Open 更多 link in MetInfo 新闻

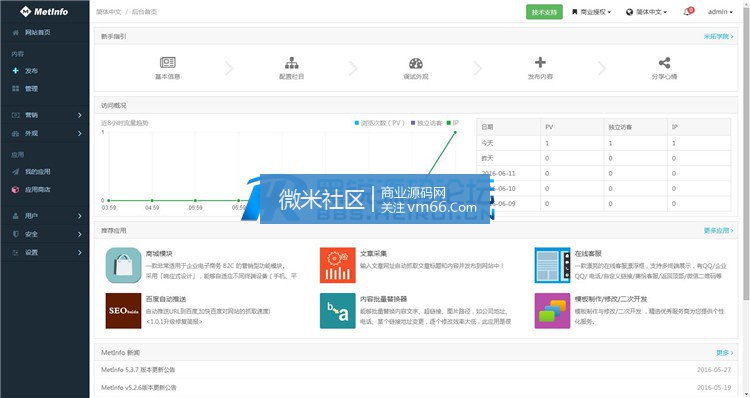point(725,353)
